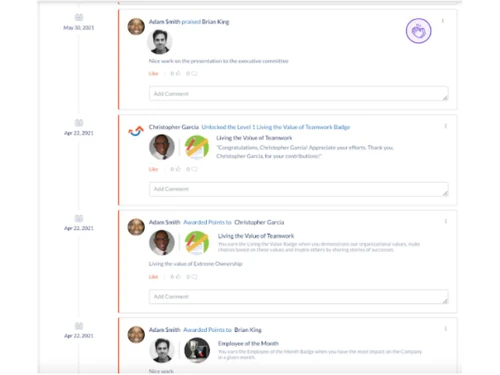Click the 'Living the value of Extreme Ownership' text
Viewport: 500px width, 375px height.
pyautogui.click(x=195, y=264)
